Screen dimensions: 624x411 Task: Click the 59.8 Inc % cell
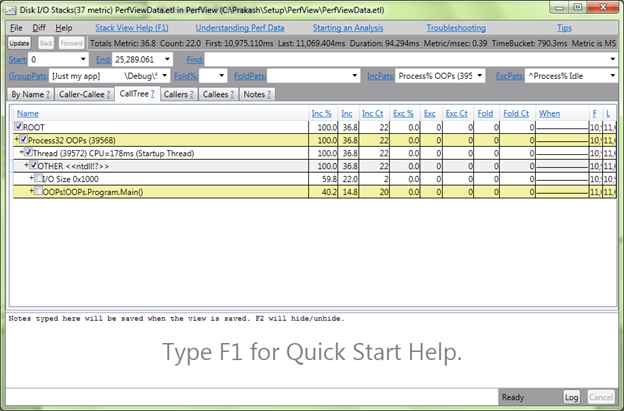click(323, 179)
